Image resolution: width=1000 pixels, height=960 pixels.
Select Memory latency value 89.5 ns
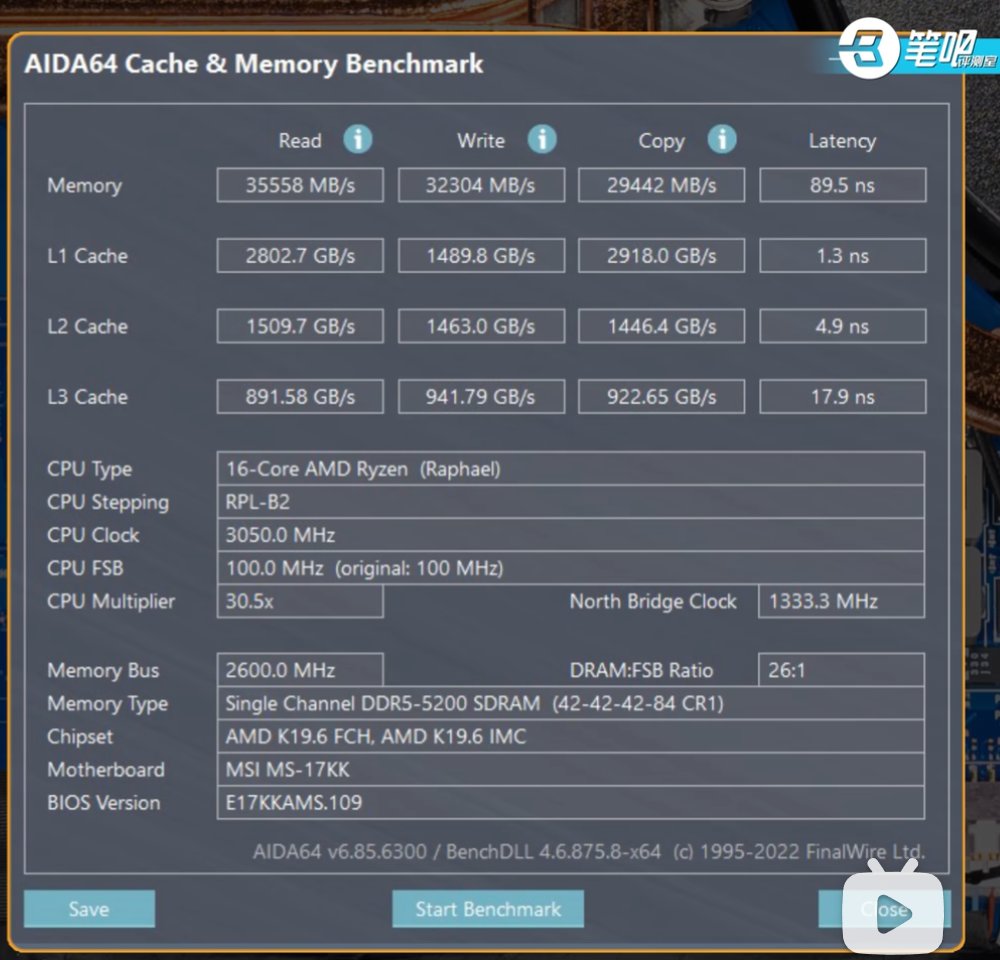point(842,185)
